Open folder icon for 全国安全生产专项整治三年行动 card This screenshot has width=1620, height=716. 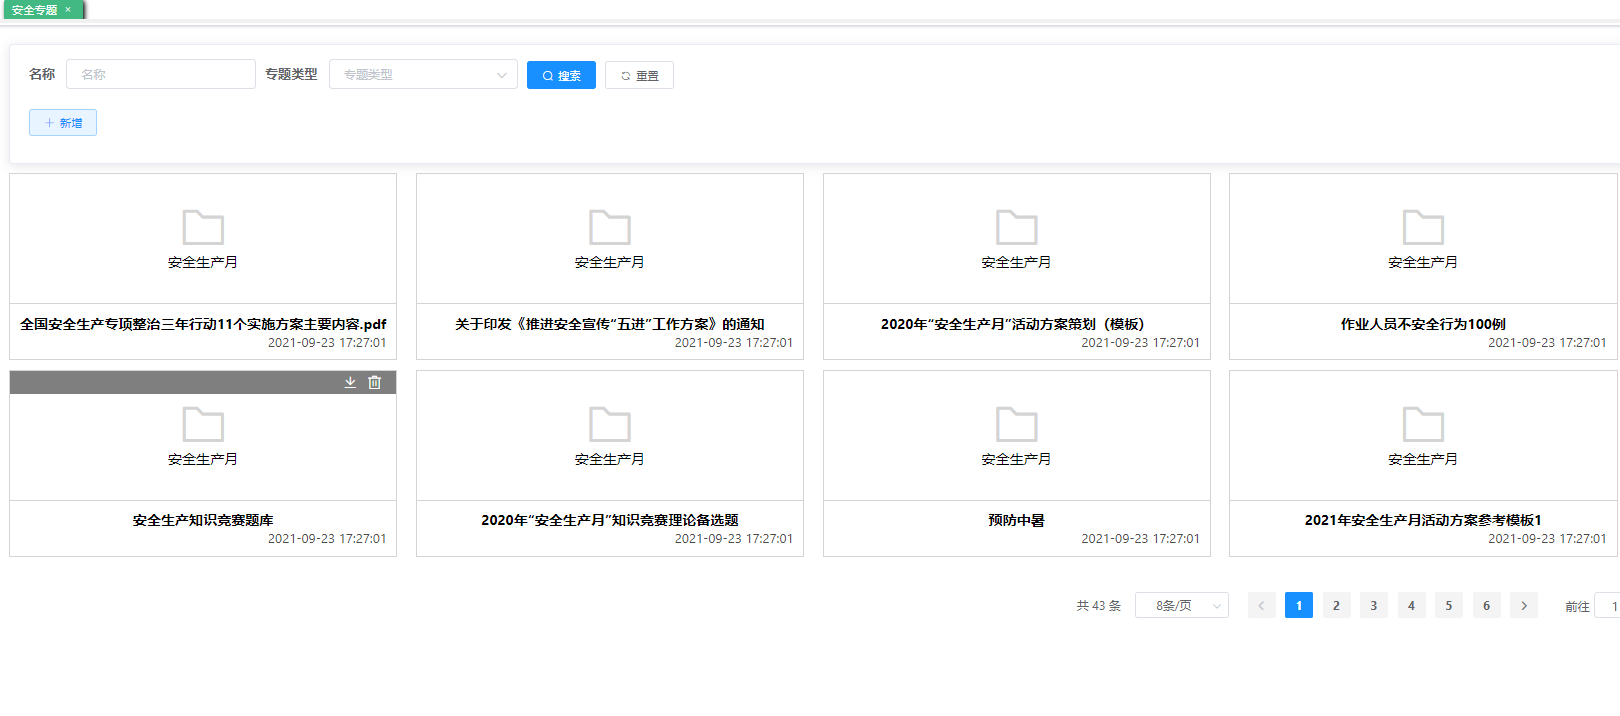point(203,227)
